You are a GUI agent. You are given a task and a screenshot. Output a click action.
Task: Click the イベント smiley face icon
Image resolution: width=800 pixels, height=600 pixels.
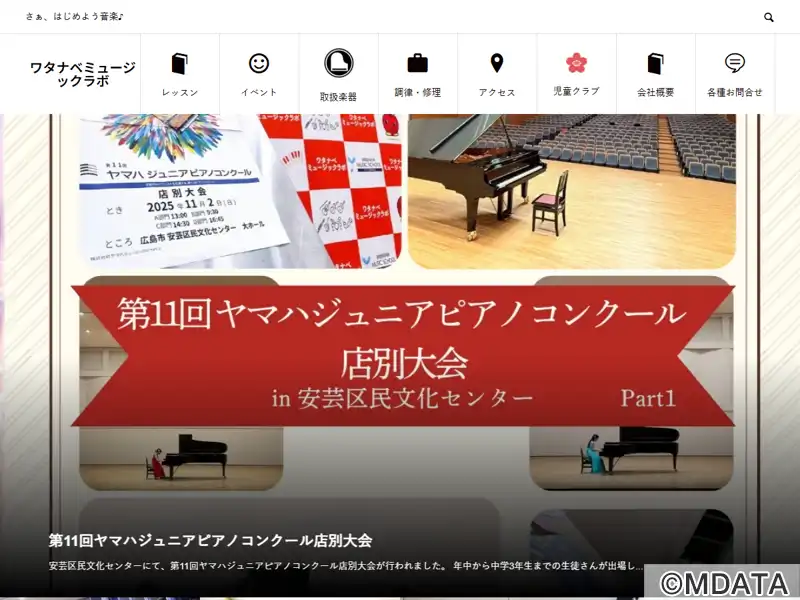[259, 63]
